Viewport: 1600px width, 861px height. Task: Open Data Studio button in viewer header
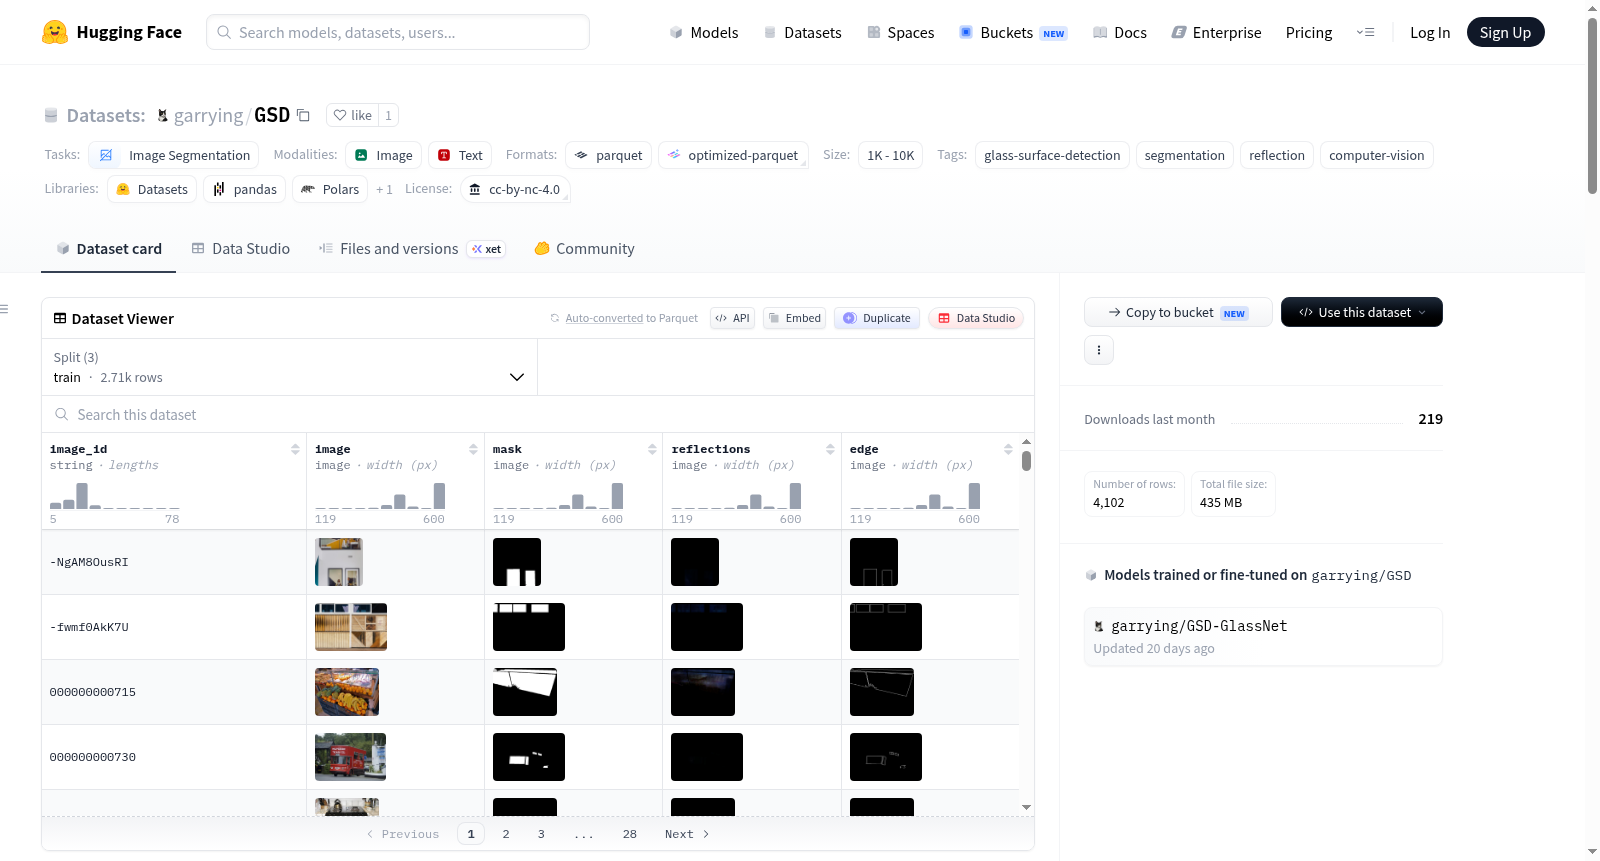[x=976, y=318]
